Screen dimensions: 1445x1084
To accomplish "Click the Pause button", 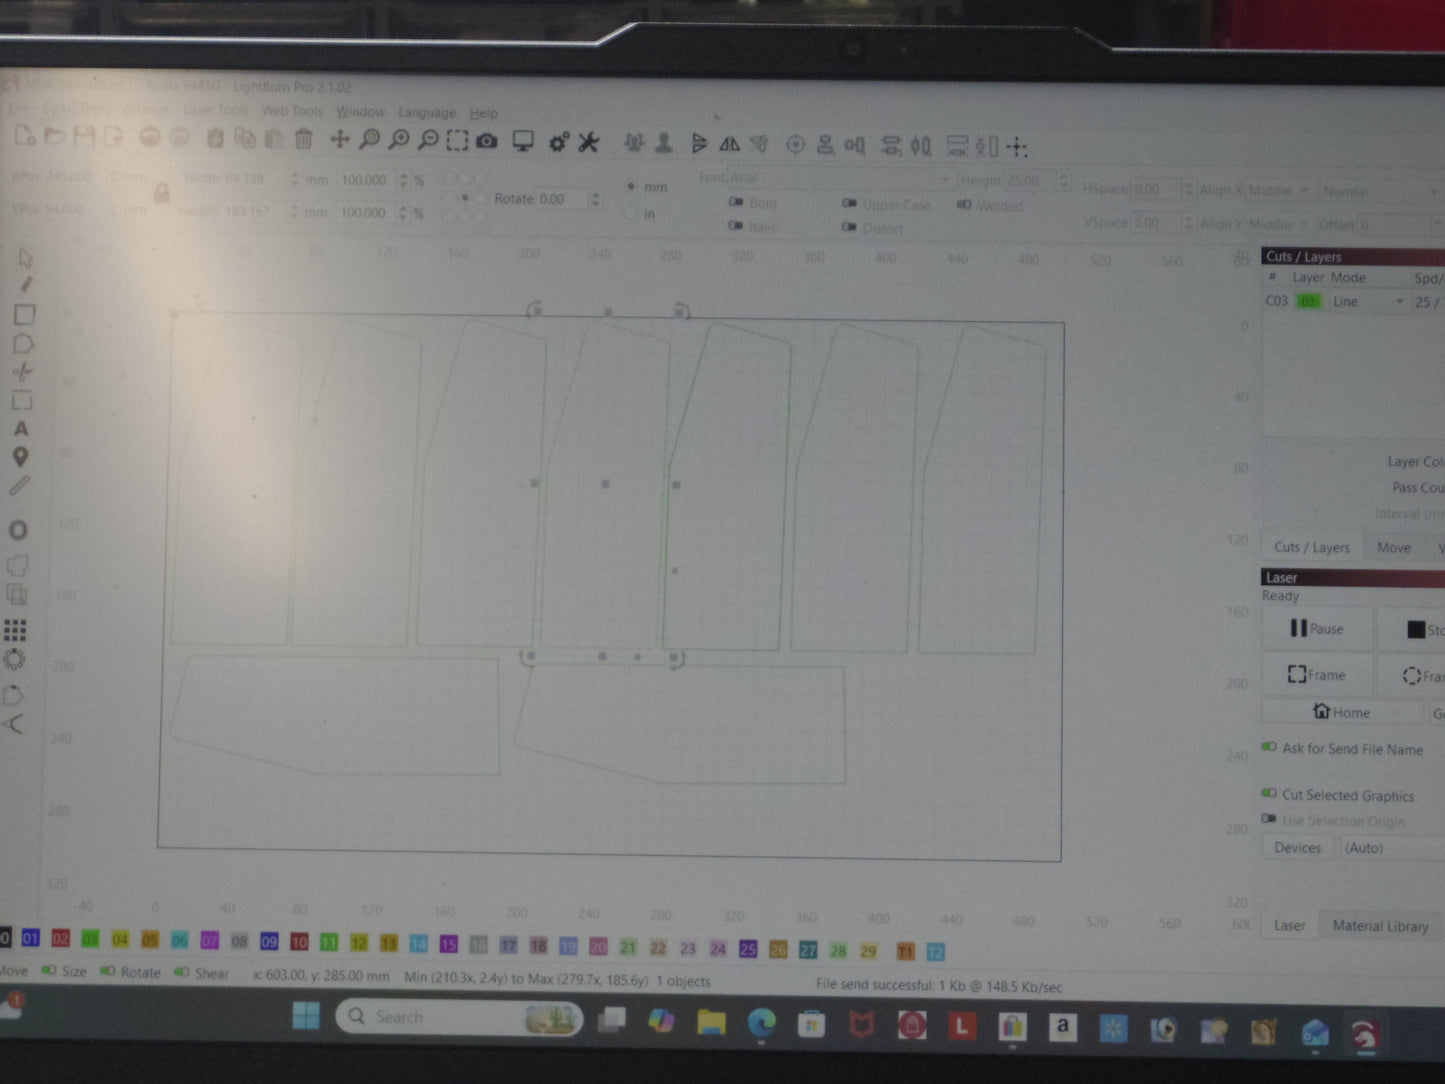I will (x=1317, y=628).
